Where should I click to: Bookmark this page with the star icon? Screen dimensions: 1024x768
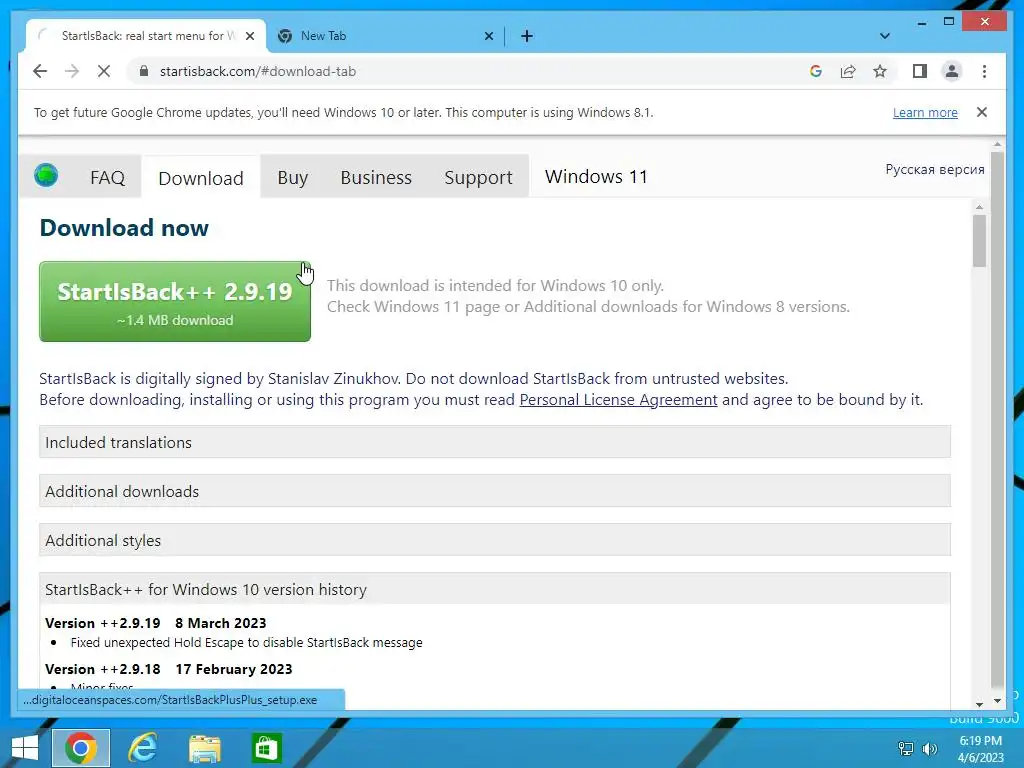[x=880, y=71]
